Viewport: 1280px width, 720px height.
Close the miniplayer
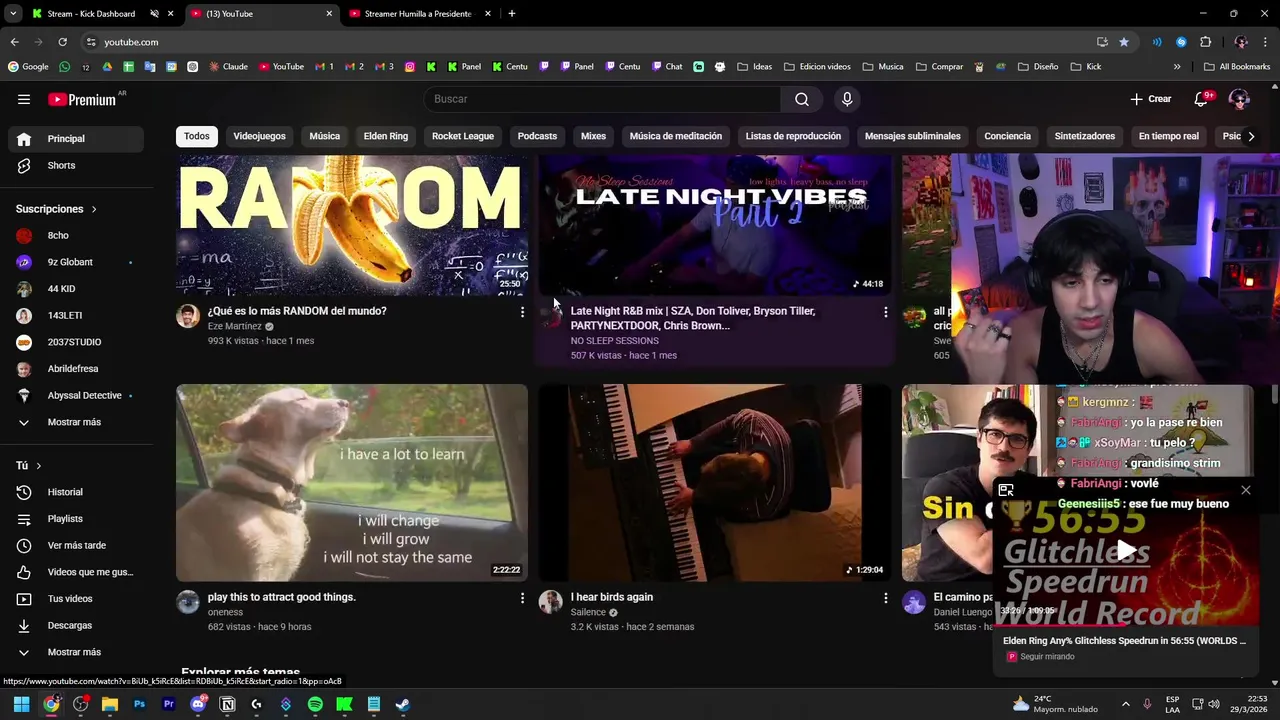coord(1245,490)
